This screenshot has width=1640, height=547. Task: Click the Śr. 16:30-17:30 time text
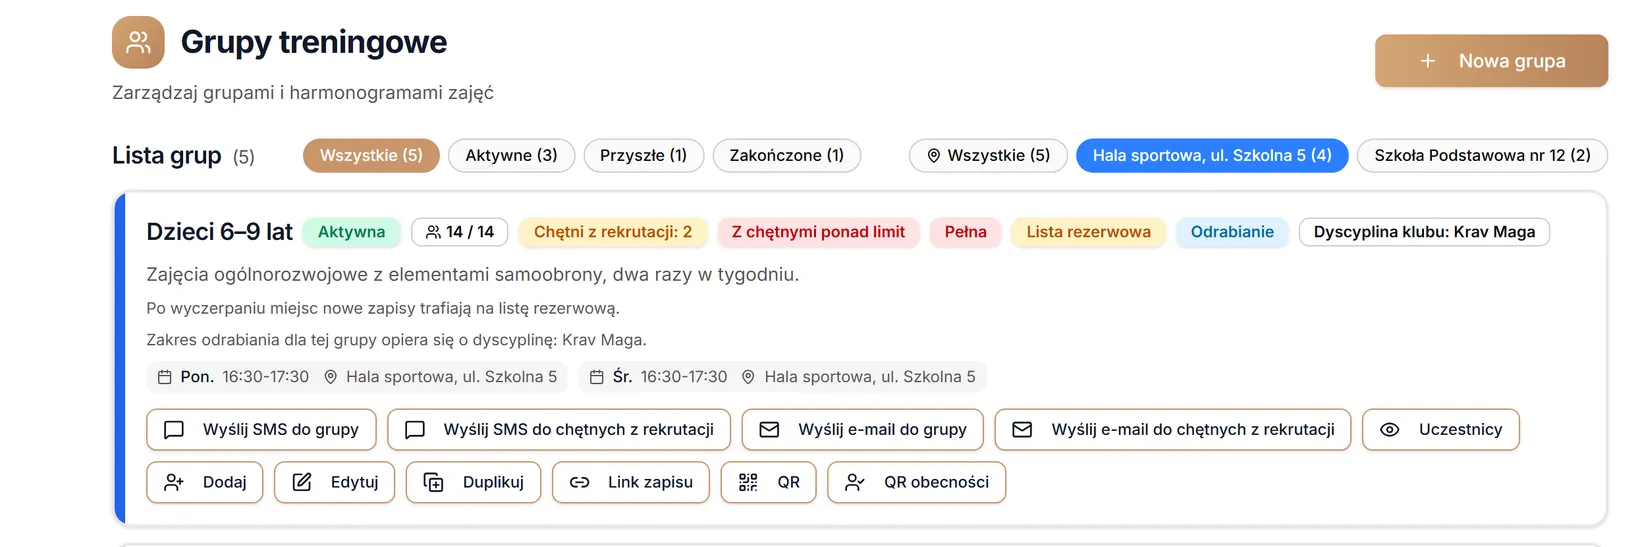tap(670, 377)
